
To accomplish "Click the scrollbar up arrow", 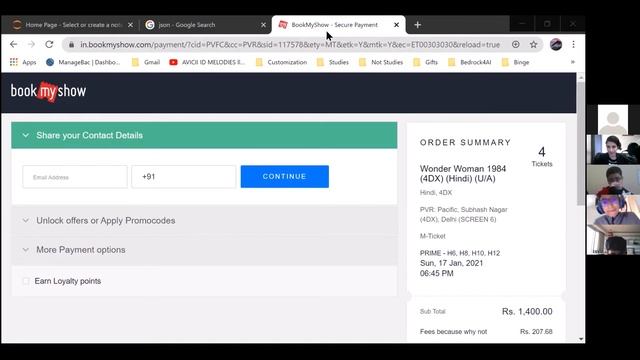I will [580, 77].
